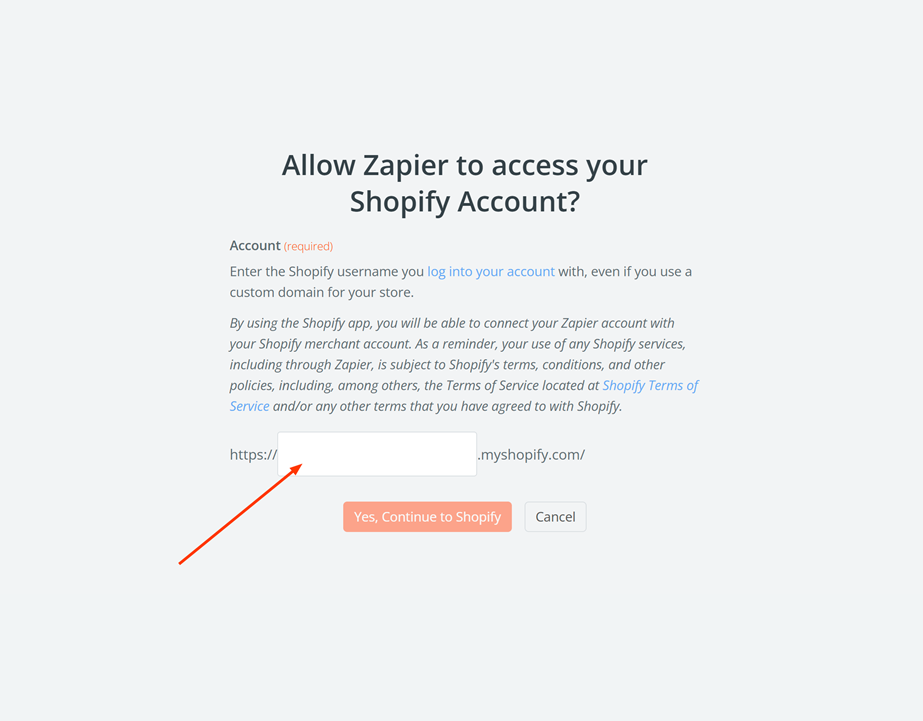The width and height of the screenshot is (923, 721).
Task: Click the italic Terms of Service disclaimer paragraph
Action: click(460, 364)
